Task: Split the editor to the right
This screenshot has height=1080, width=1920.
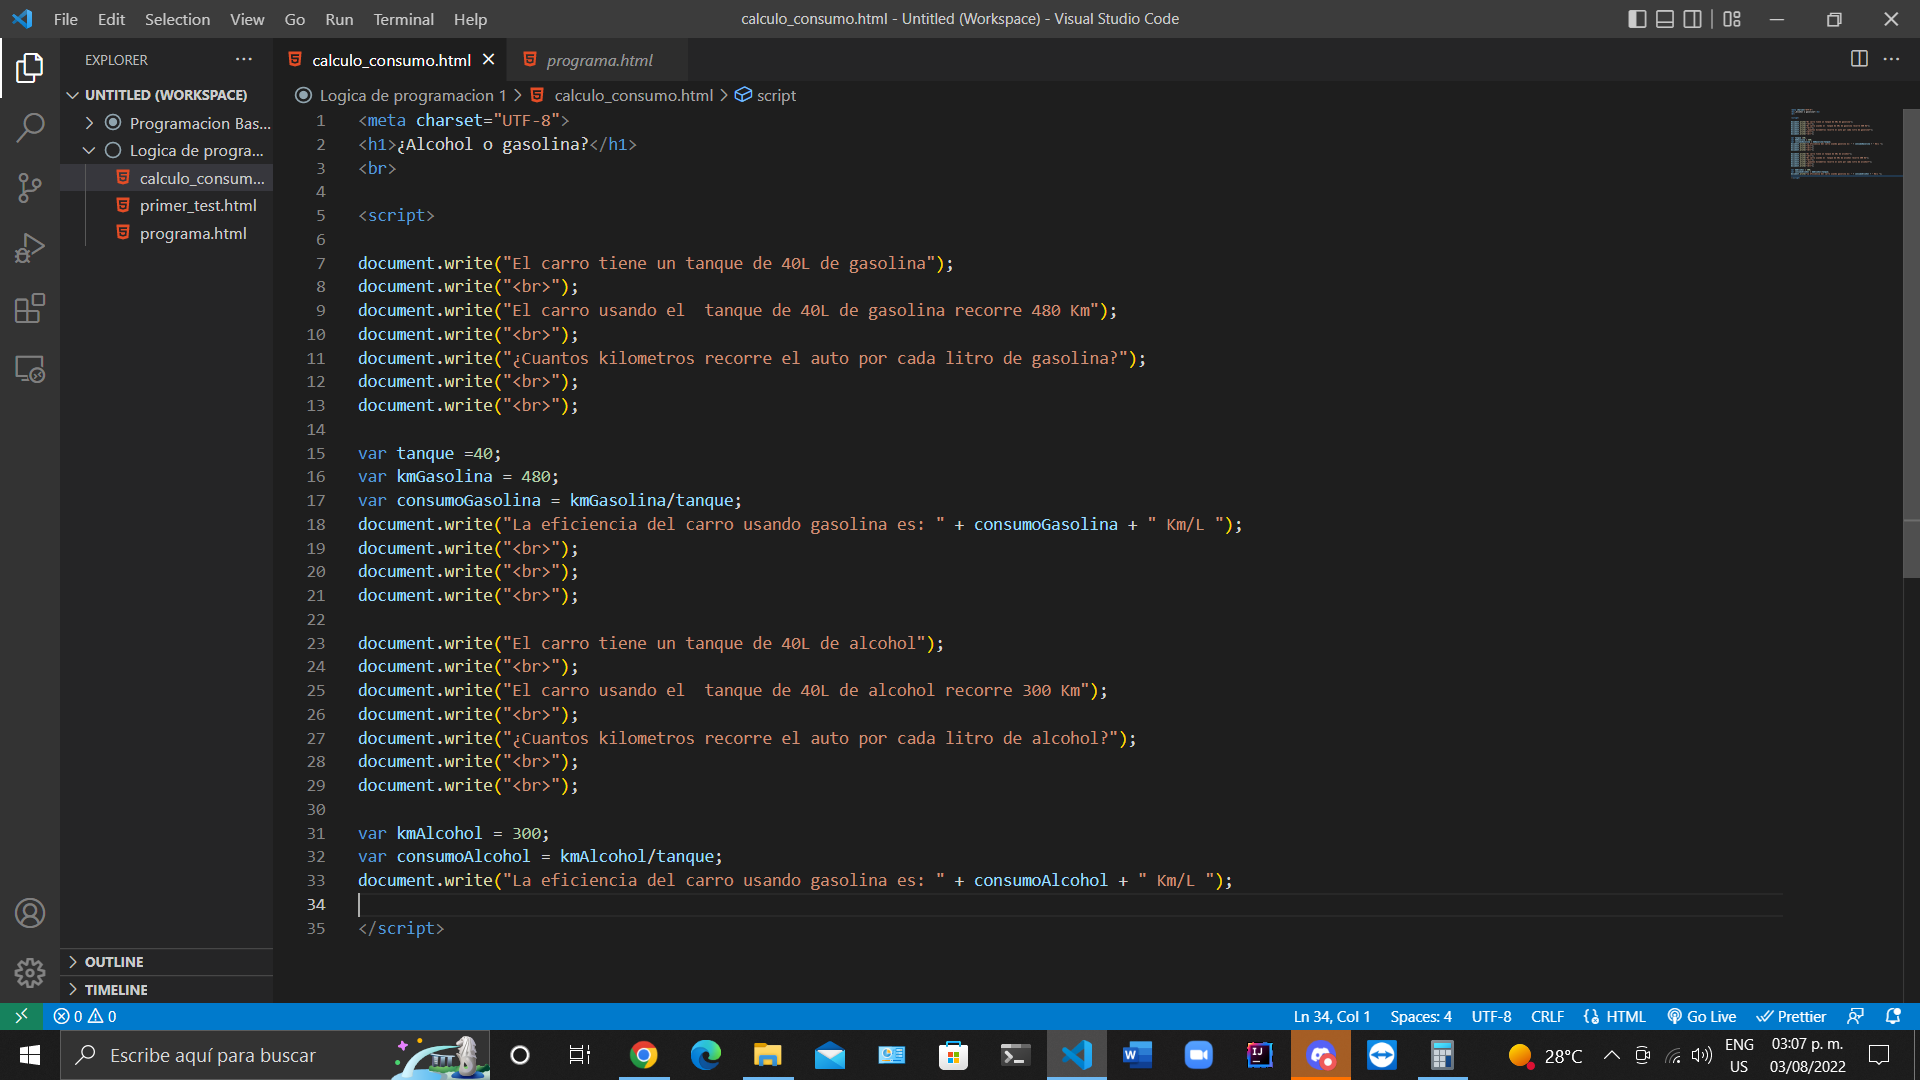Action: (x=1859, y=59)
